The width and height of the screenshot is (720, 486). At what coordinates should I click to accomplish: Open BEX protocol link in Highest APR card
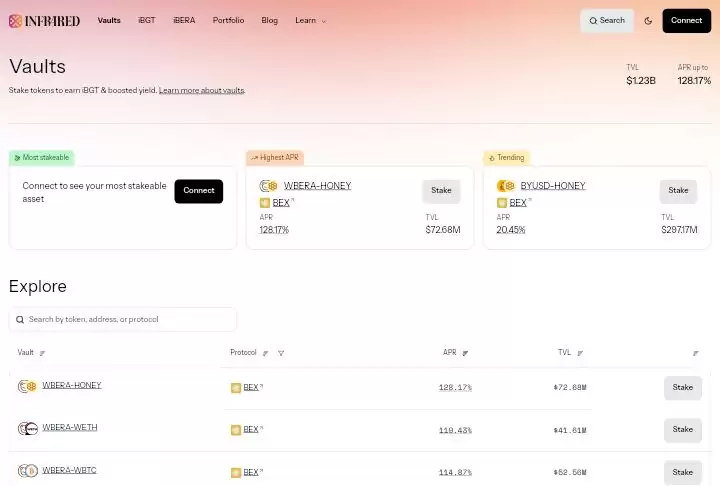coord(282,203)
